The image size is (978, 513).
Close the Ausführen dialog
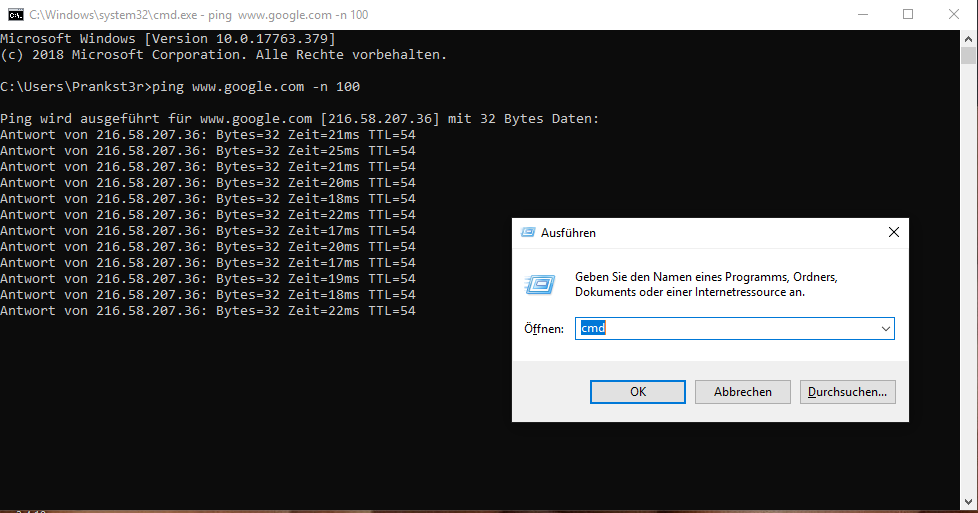[x=894, y=232]
